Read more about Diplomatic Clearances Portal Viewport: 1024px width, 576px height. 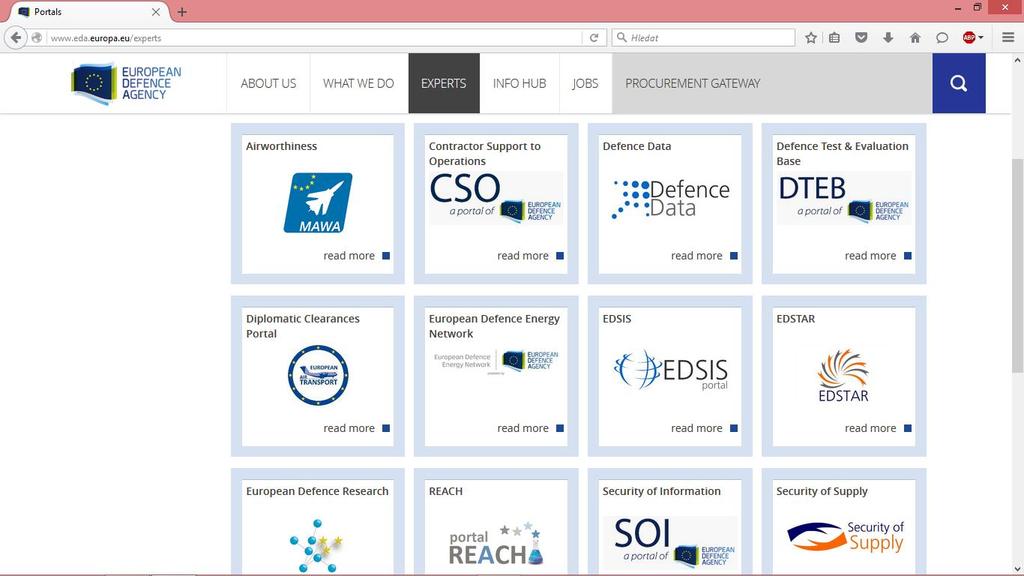click(357, 428)
